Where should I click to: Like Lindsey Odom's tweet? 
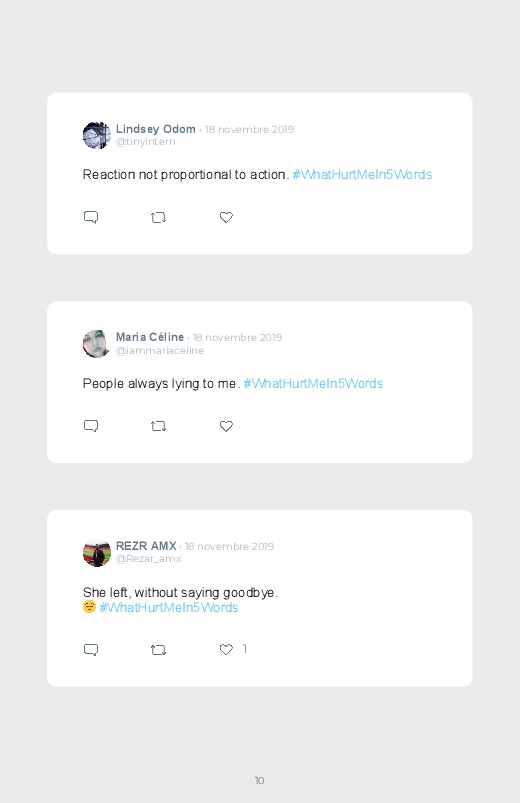[x=226, y=217]
